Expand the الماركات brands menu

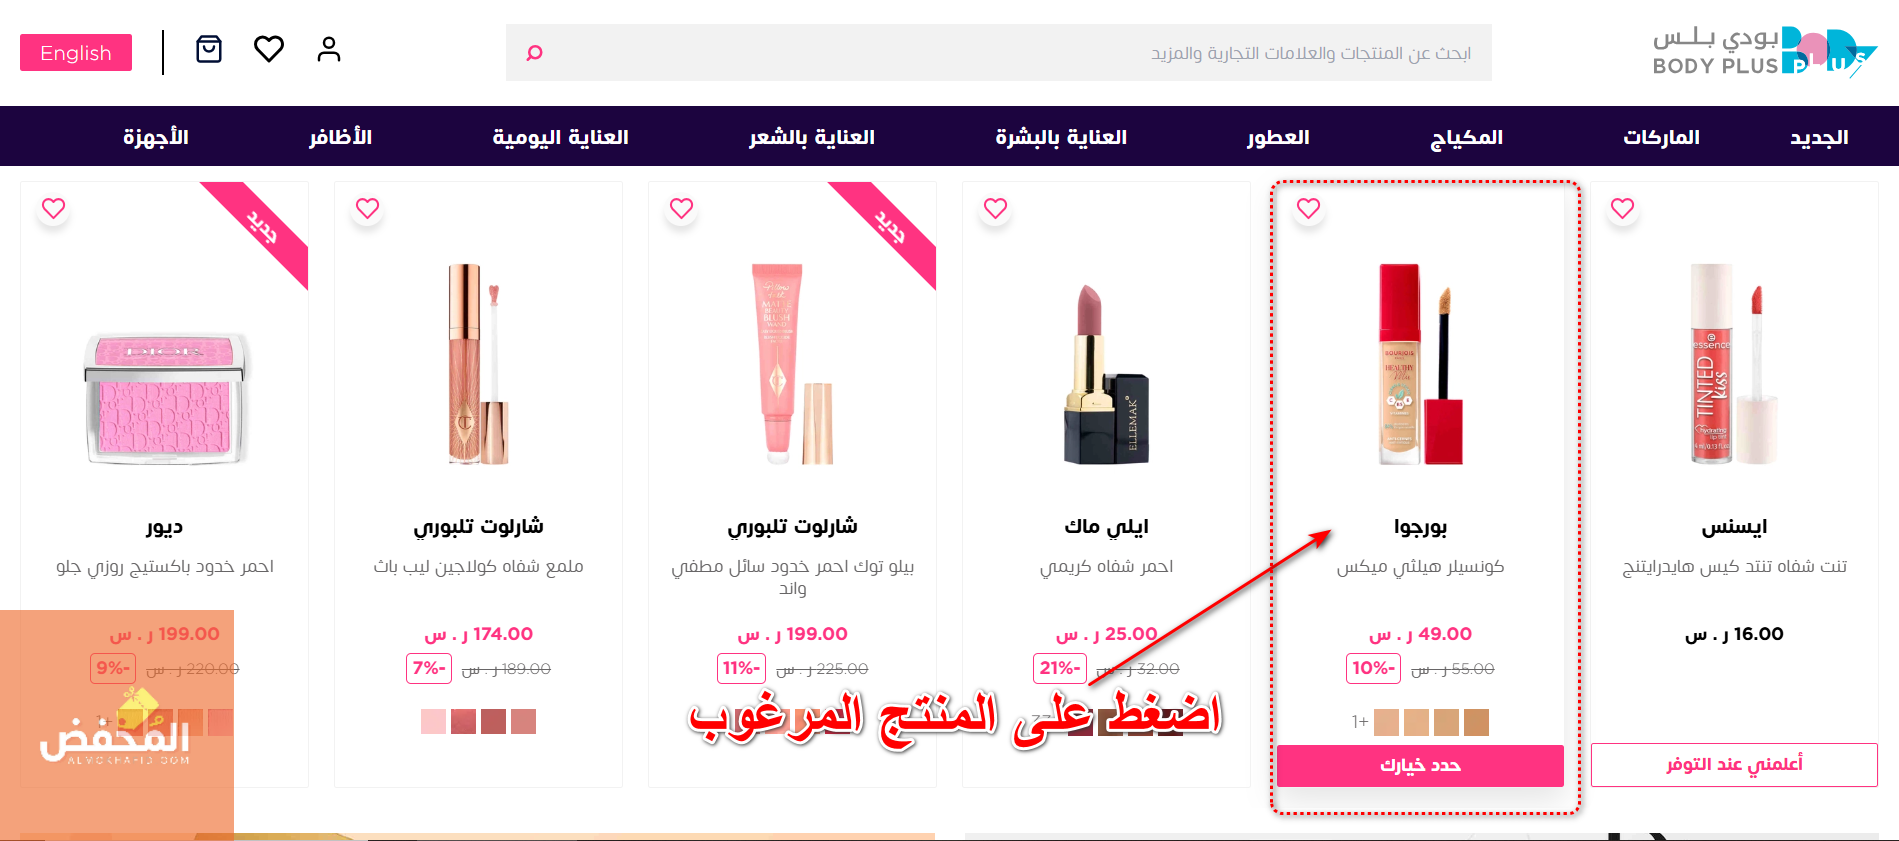click(1661, 137)
